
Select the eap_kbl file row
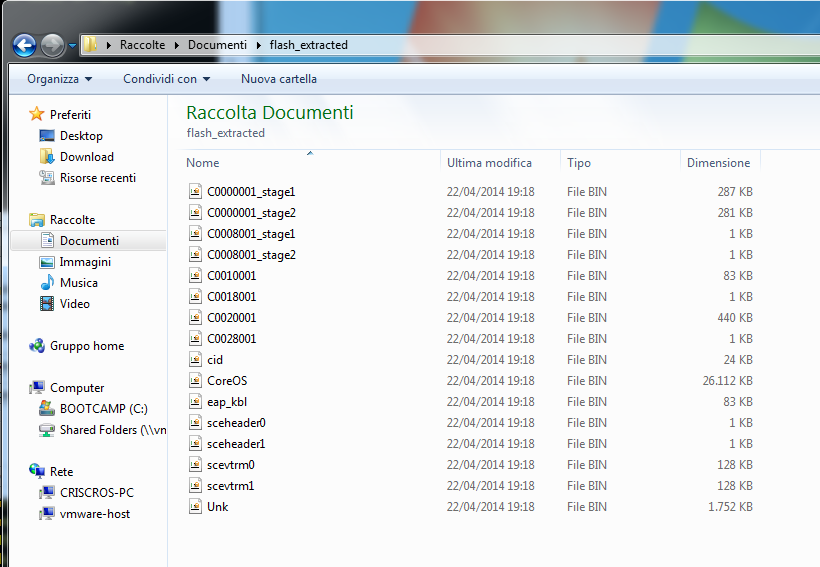coord(227,402)
